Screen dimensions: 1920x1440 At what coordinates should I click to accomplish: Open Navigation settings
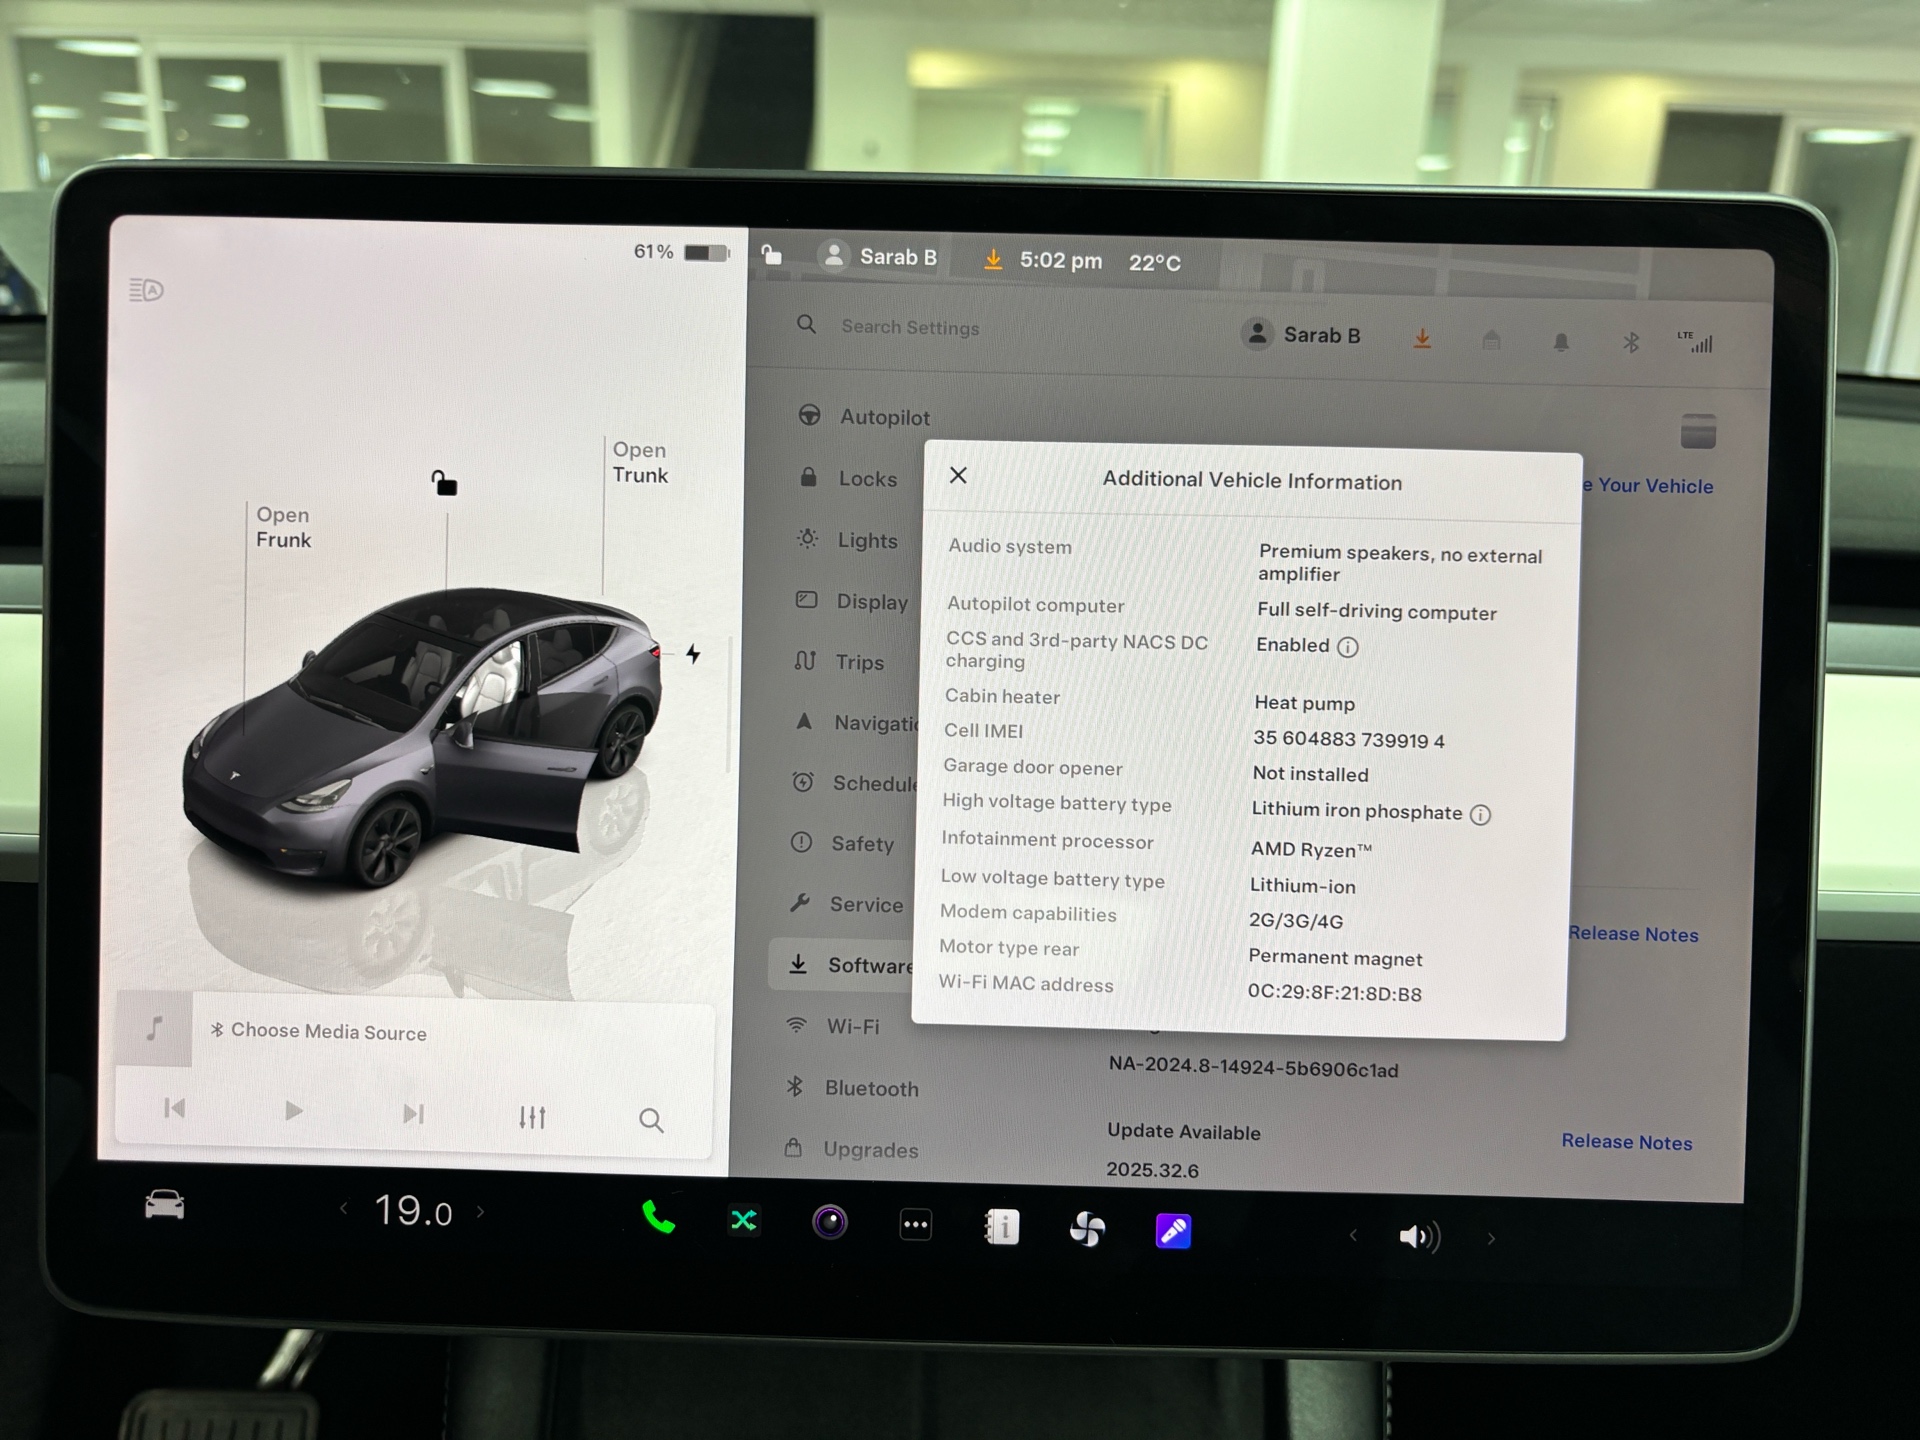click(855, 722)
